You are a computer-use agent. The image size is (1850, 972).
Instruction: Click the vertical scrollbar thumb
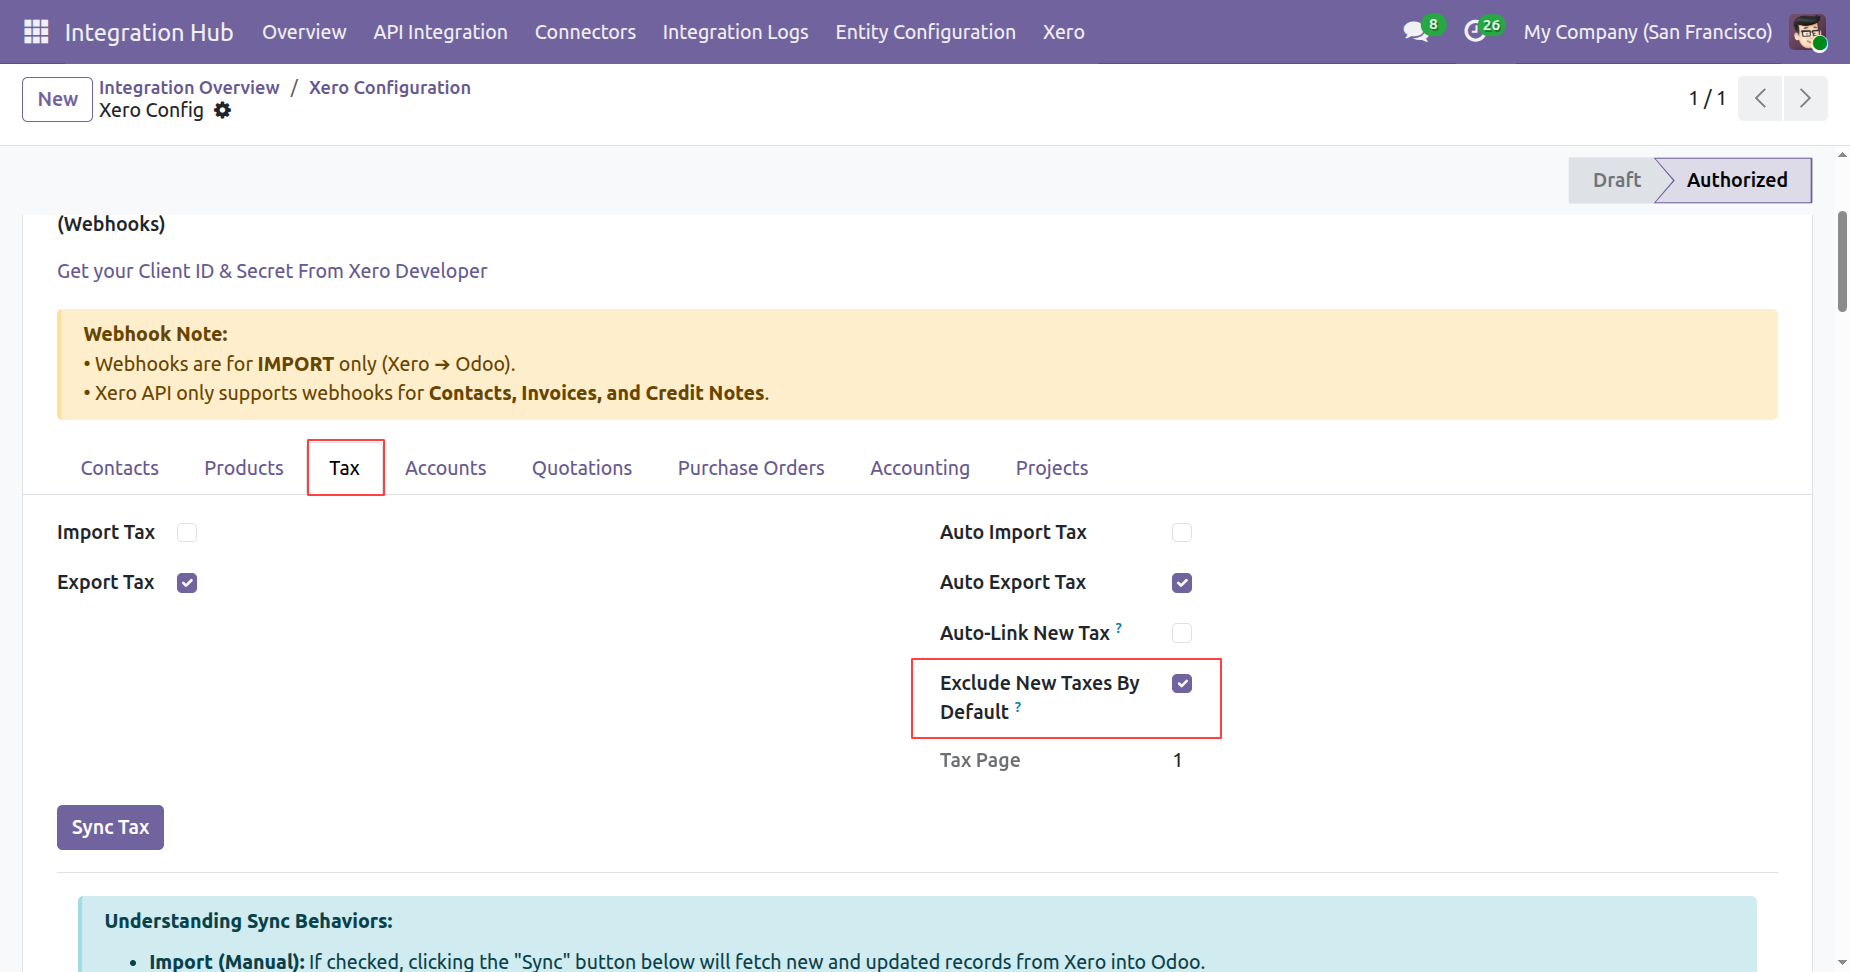[x=1842, y=262]
